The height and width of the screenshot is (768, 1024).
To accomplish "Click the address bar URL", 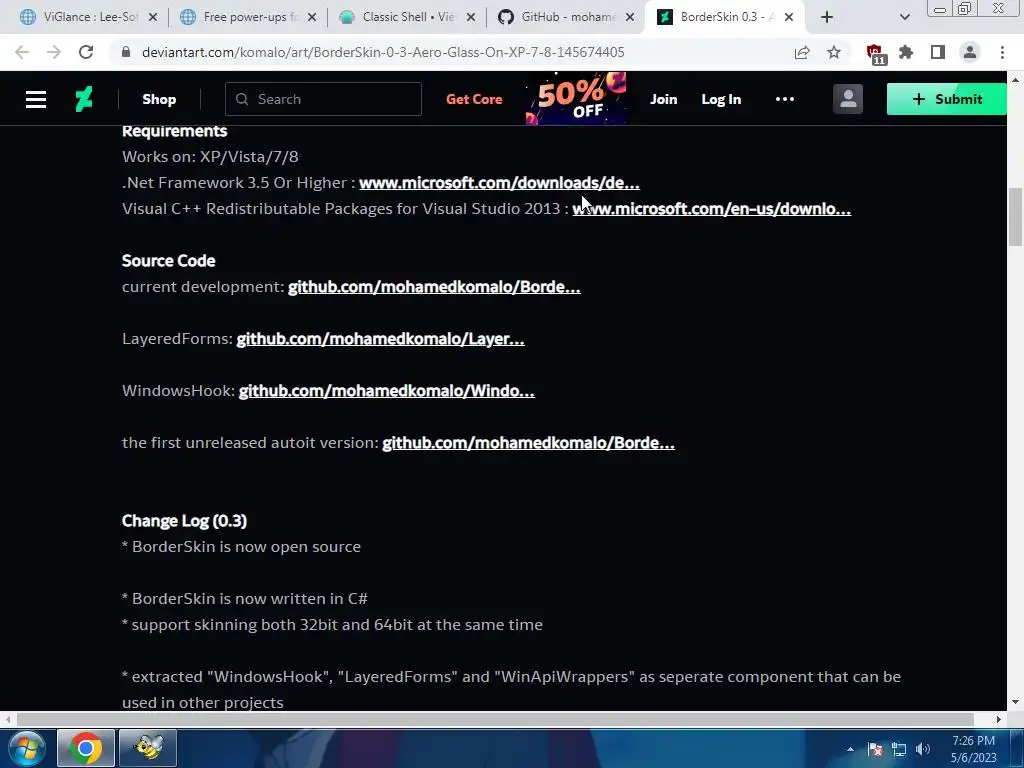I will coord(383,52).
